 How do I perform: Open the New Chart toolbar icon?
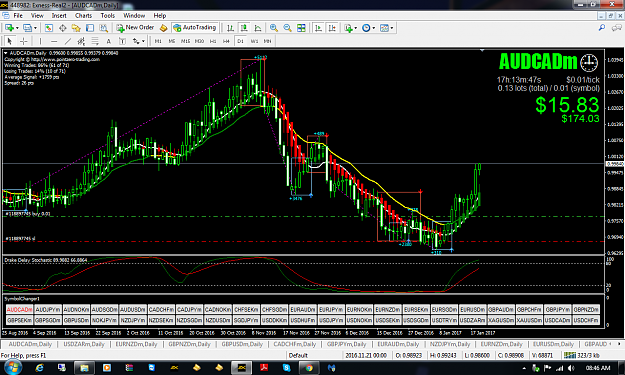coord(9,28)
